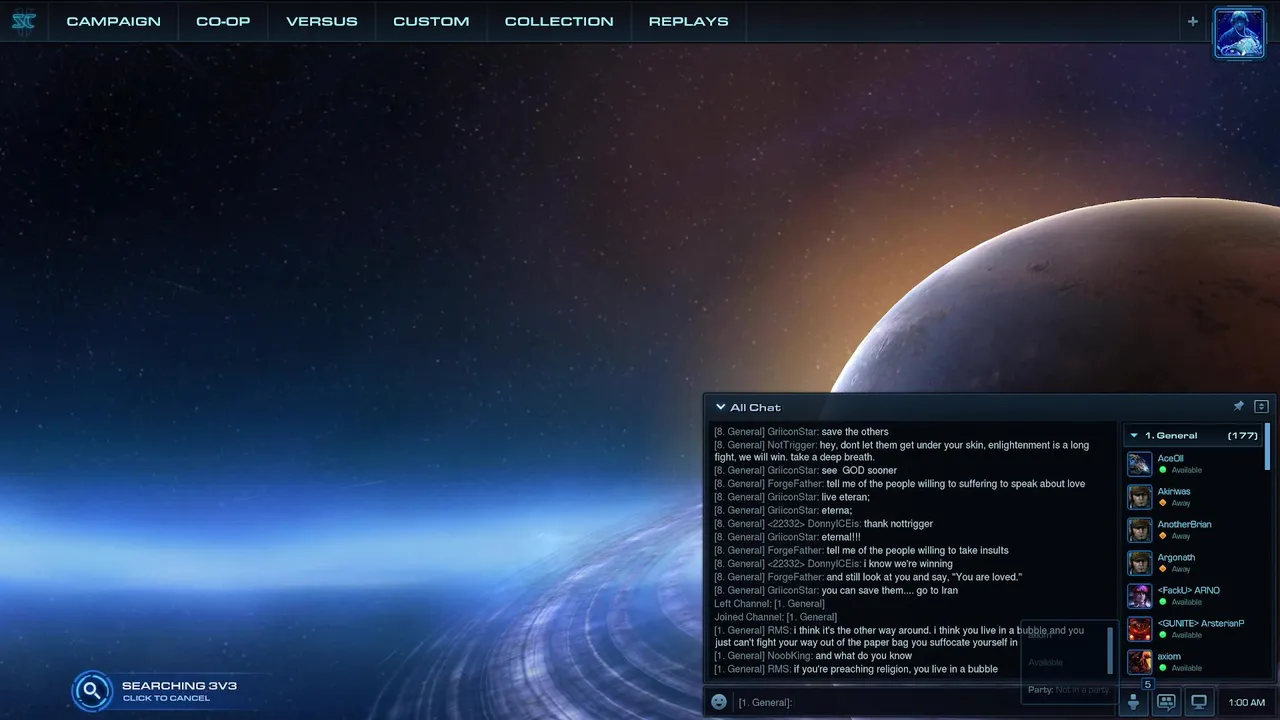The image size is (1280, 720).
Task: Click AceOll's portrait icon
Action: coord(1140,464)
